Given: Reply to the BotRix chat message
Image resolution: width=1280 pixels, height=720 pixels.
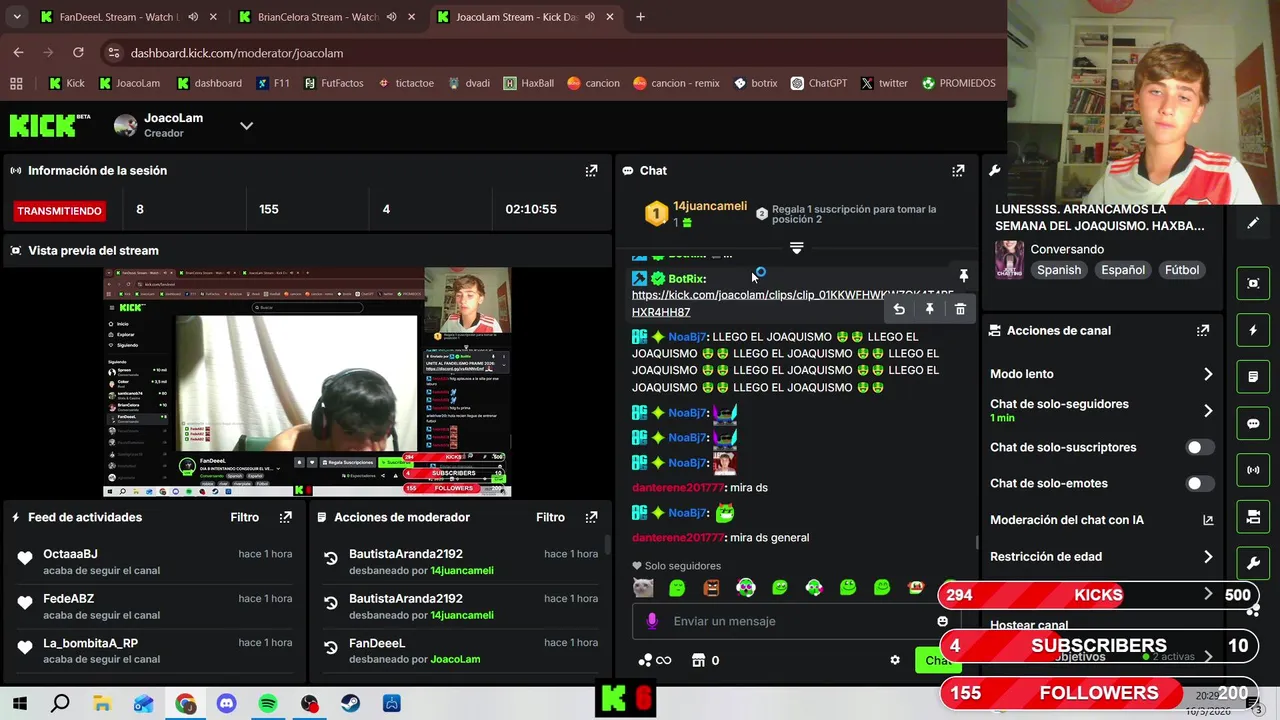Looking at the screenshot, I should click(899, 309).
